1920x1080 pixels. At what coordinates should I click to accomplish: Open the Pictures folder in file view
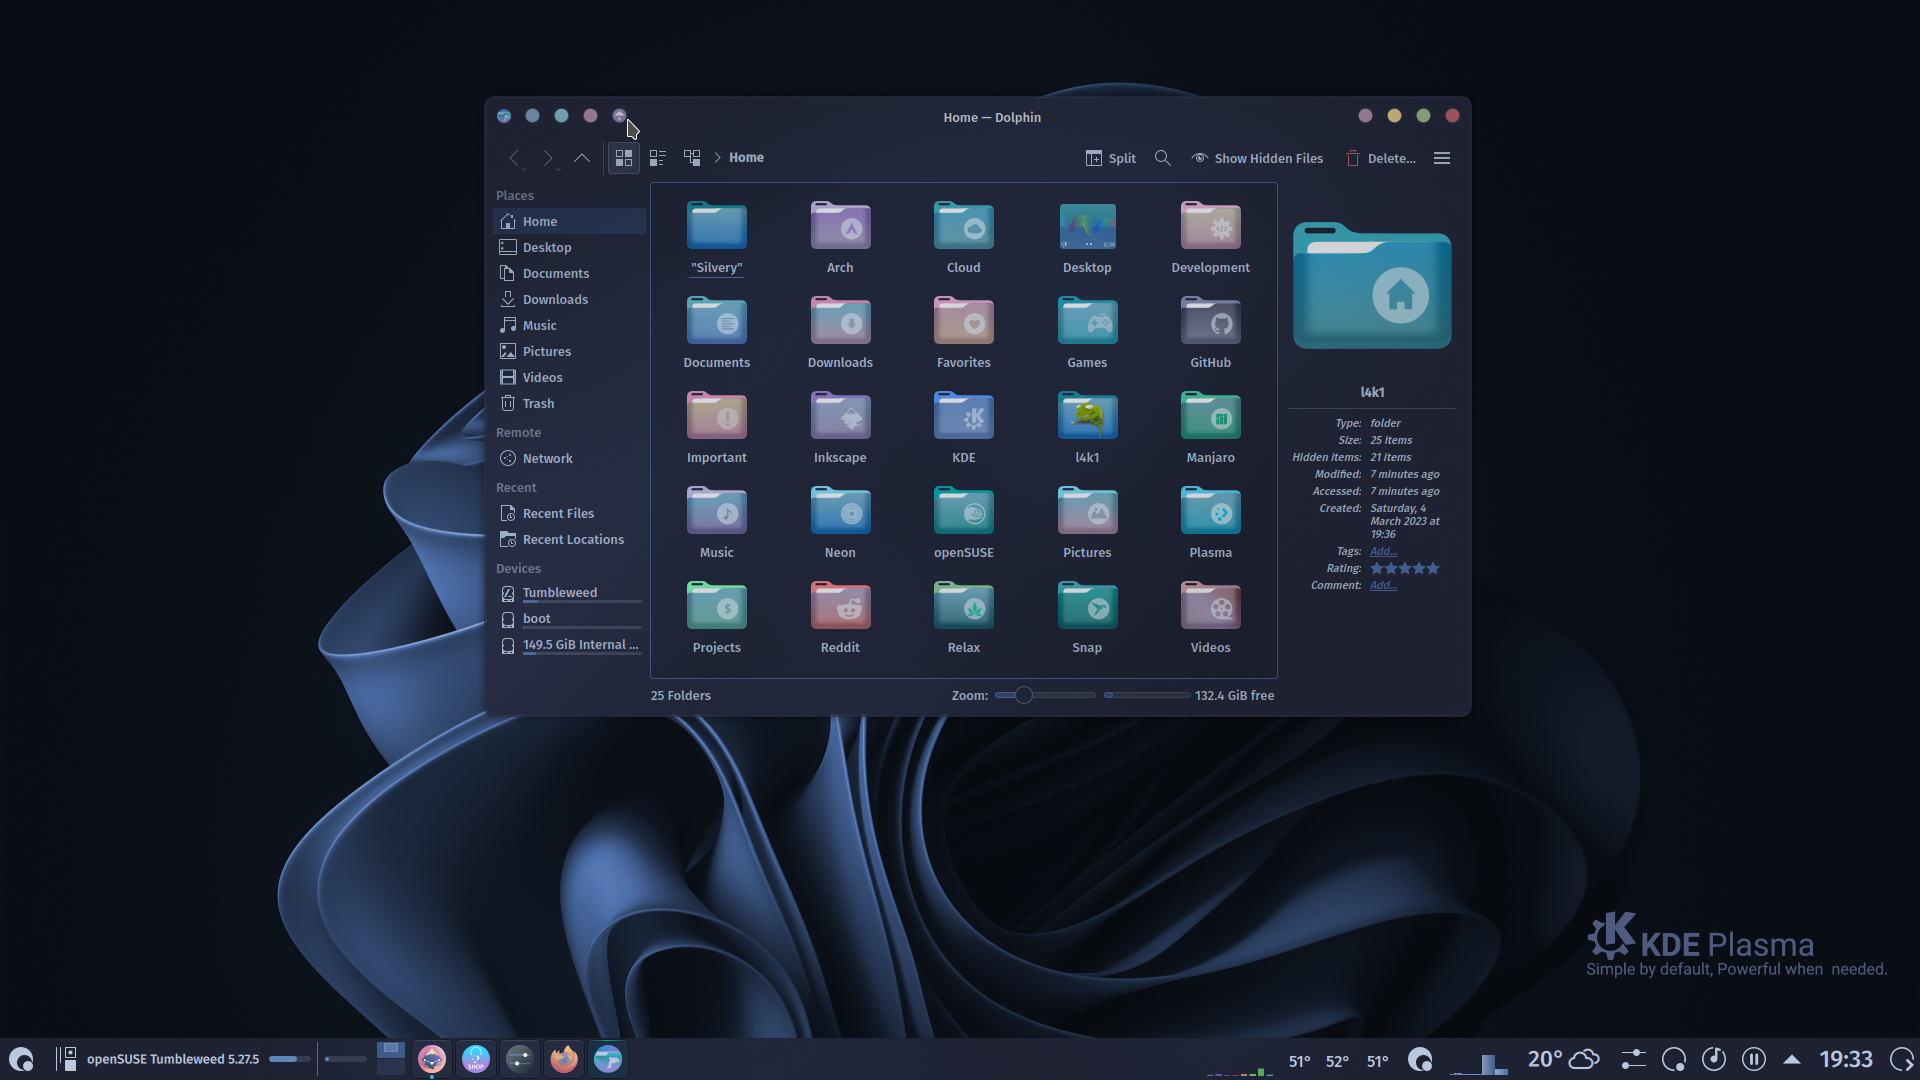pos(1087,522)
